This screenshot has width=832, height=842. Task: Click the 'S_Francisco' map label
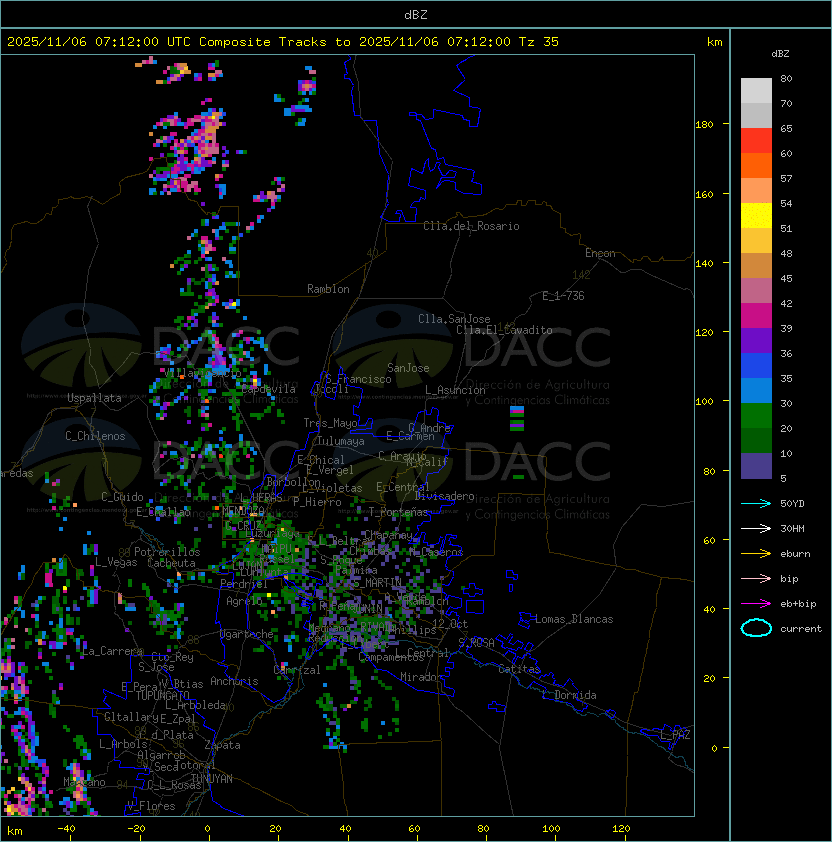[x=358, y=380]
